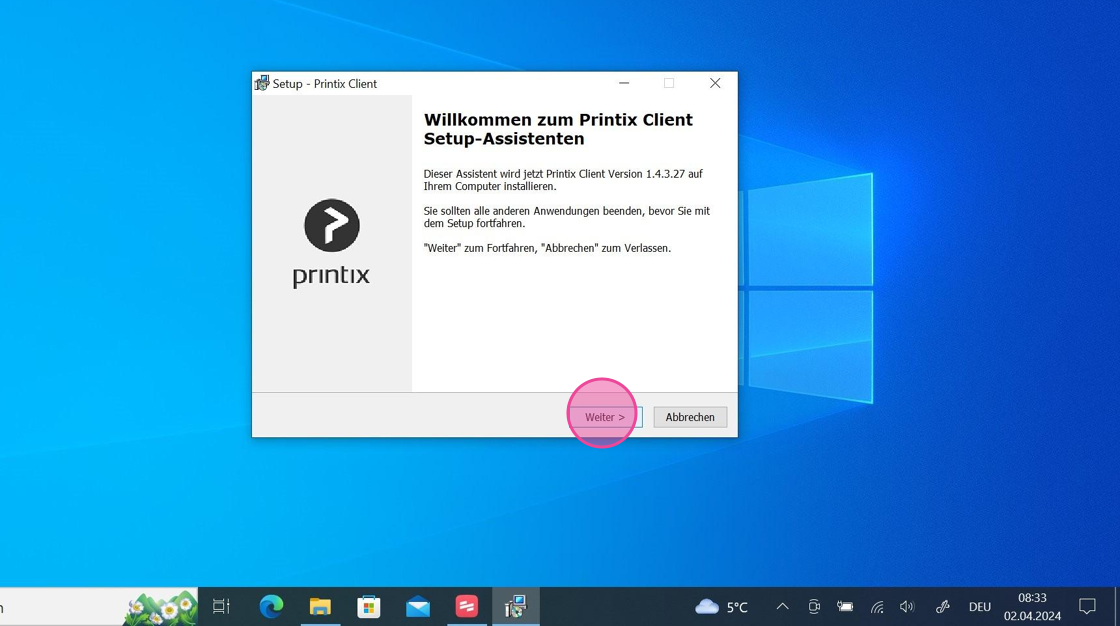
Task: Click the setup icon in the title bar
Action: (262, 83)
